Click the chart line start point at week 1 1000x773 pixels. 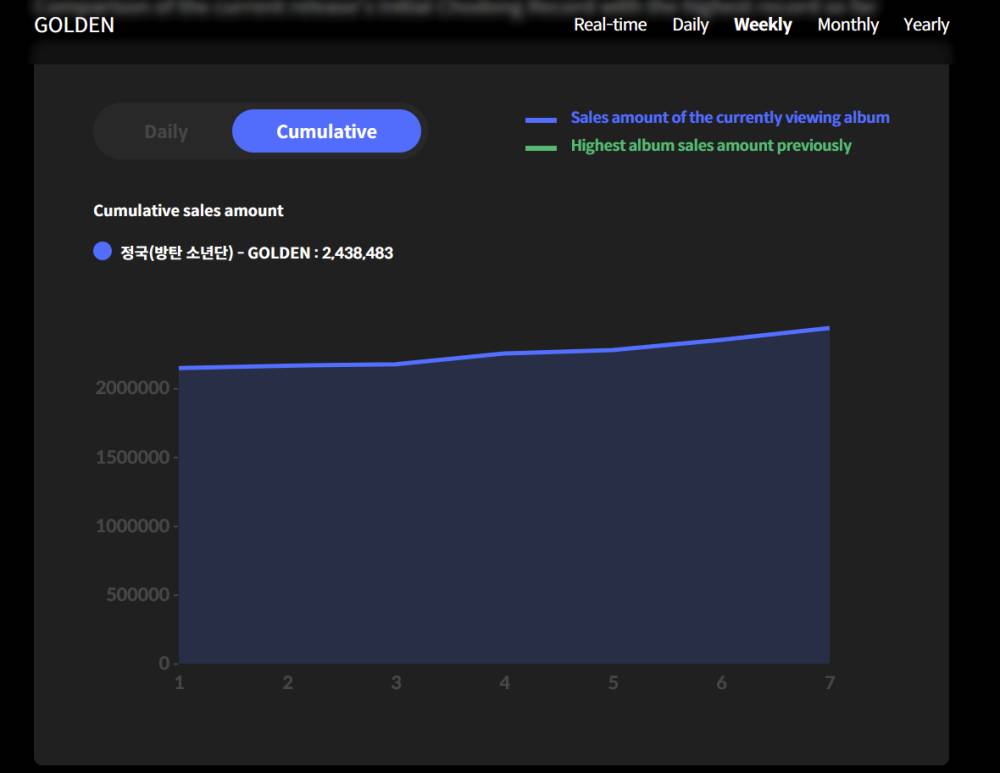(180, 368)
